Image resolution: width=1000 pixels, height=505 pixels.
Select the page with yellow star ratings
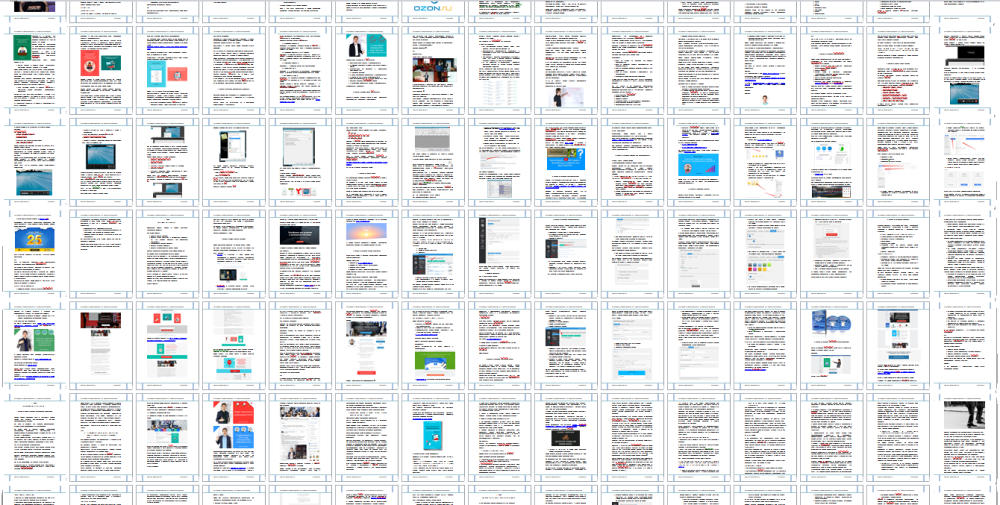(763, 161)
